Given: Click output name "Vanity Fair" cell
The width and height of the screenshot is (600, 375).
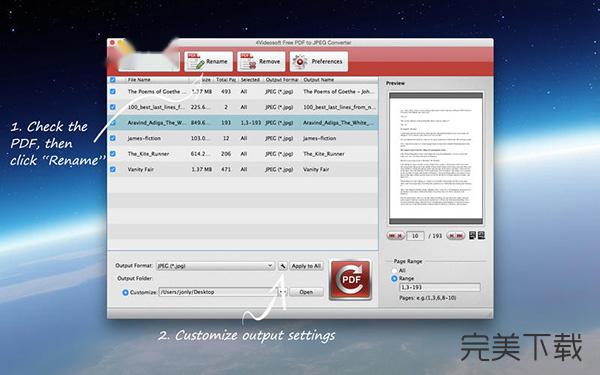Looking at the screenshot, I should click(316, 169).
